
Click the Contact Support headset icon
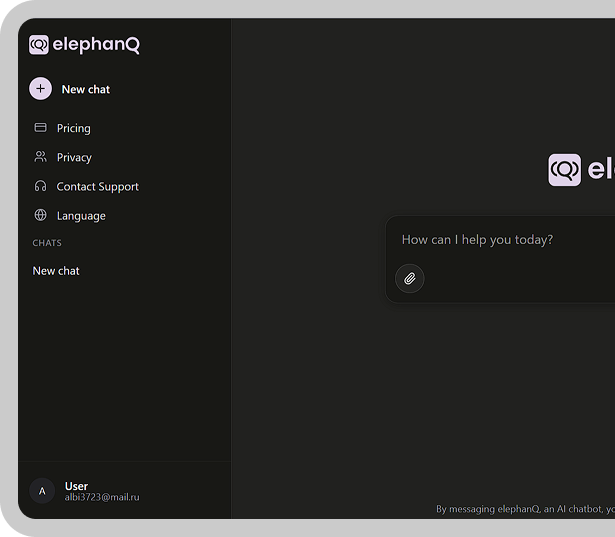point(41,186)
